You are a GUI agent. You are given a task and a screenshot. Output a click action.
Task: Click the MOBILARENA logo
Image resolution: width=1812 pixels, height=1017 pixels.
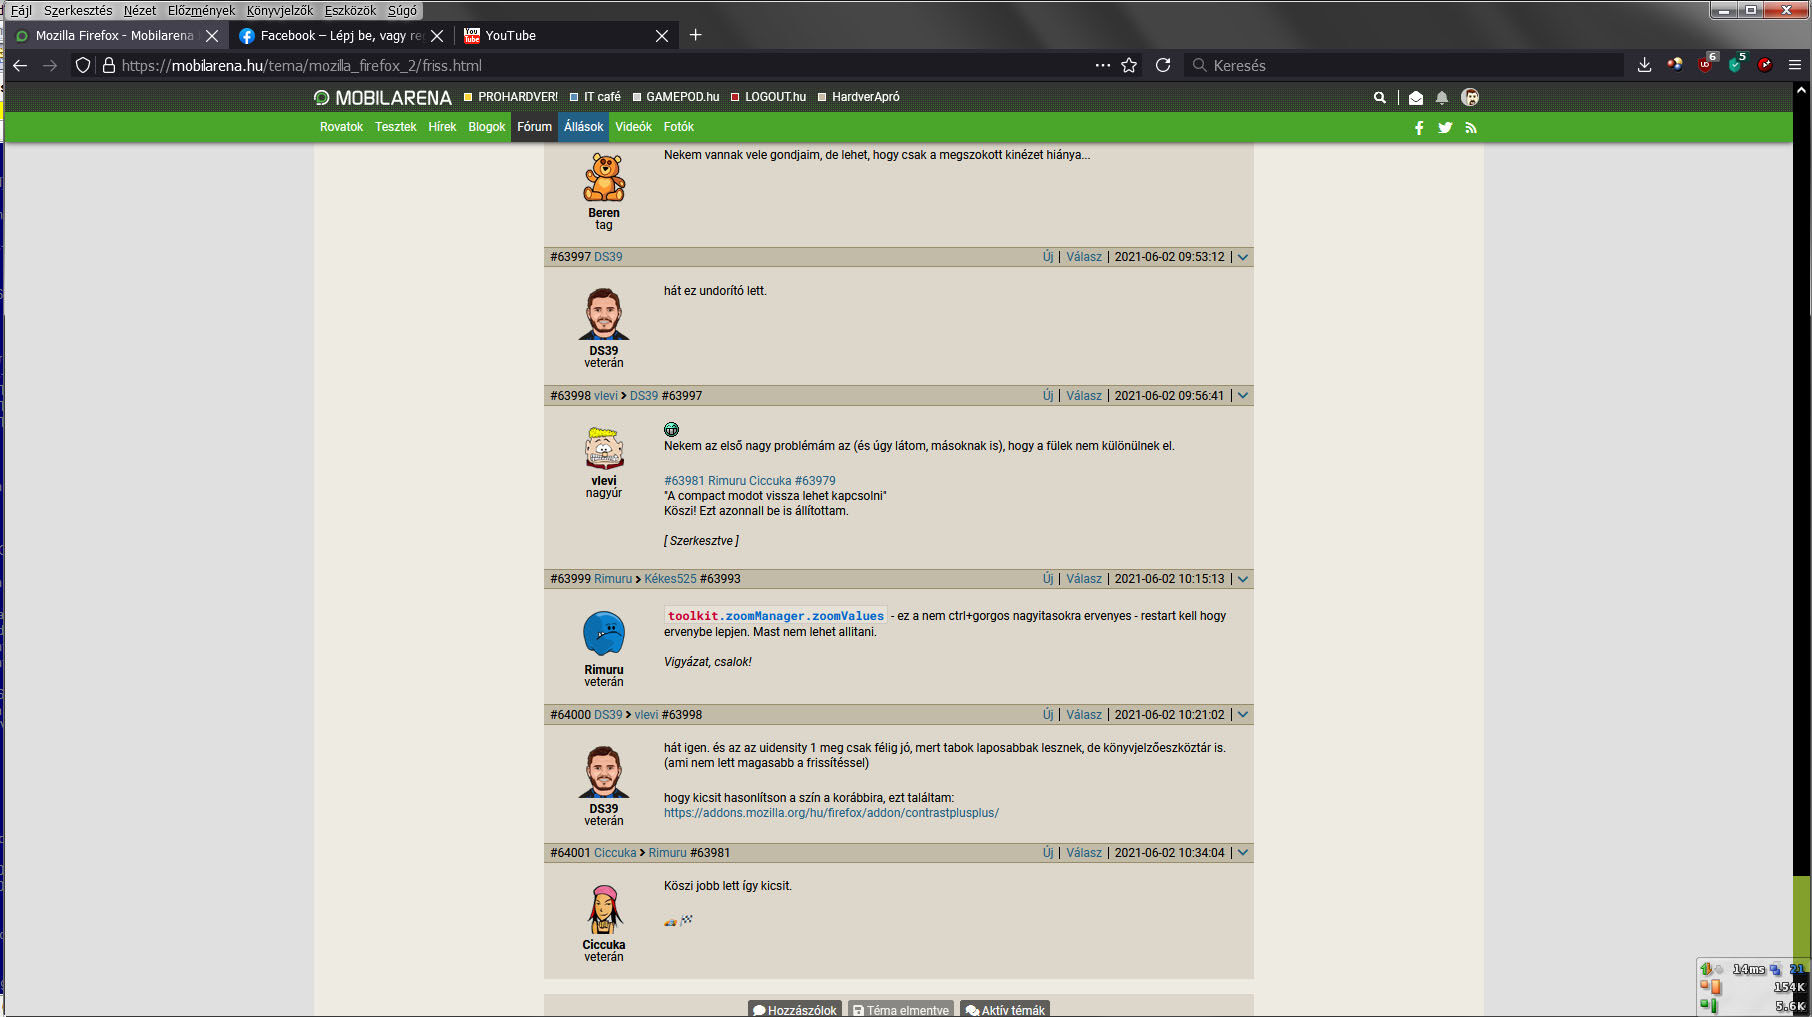[x=382, y=97]
